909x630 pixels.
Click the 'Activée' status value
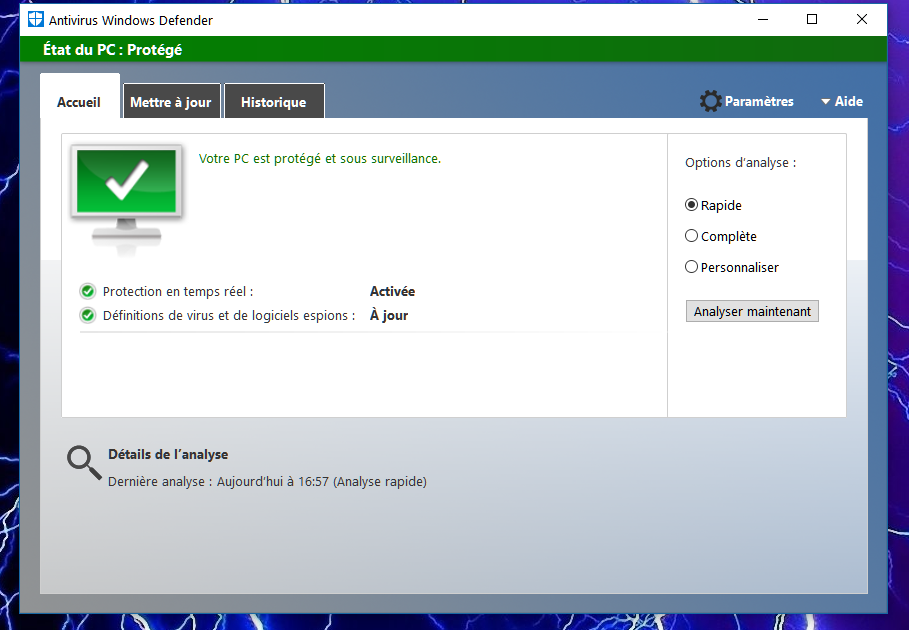392,291
